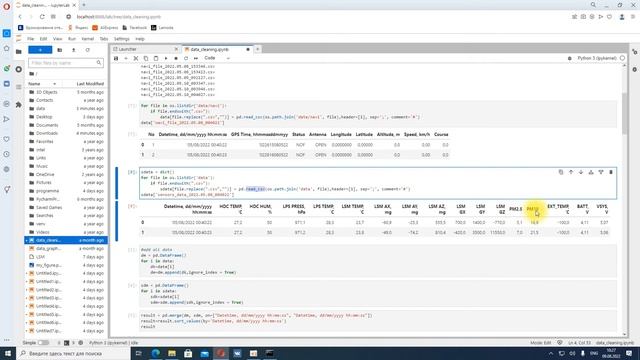Click the PM10 column header in the sensors table
Screen dimensions: 640x360
(x=532, y=209)
